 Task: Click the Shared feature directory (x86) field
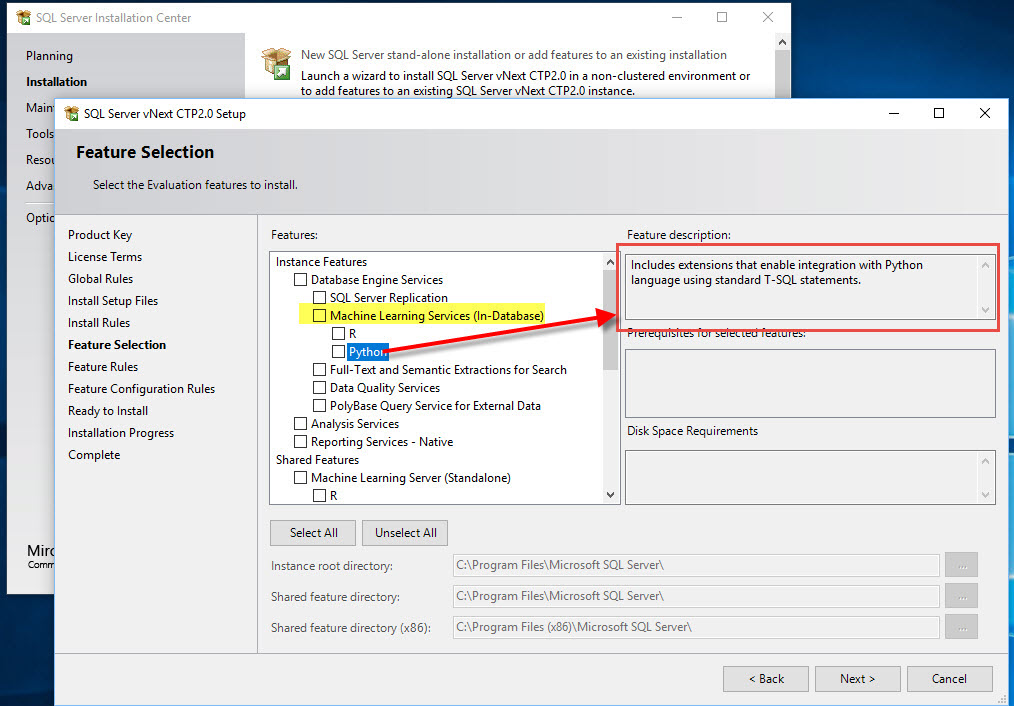point(696,627)
